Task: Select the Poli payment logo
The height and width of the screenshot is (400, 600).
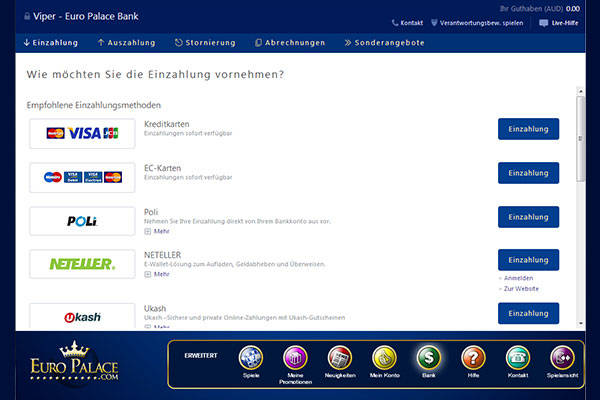Action: (82, 221)
